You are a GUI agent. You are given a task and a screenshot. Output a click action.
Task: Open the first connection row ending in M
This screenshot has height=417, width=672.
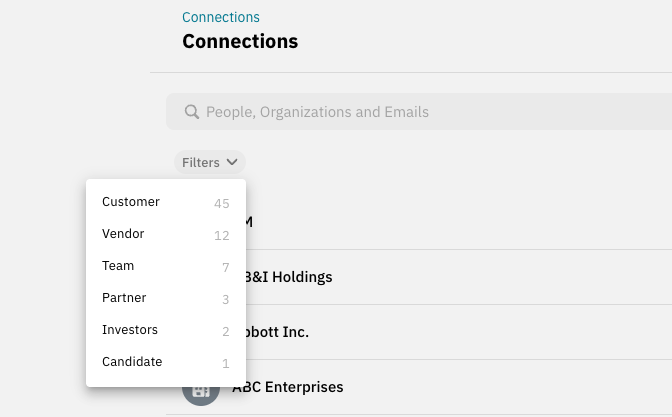[247, 222]
